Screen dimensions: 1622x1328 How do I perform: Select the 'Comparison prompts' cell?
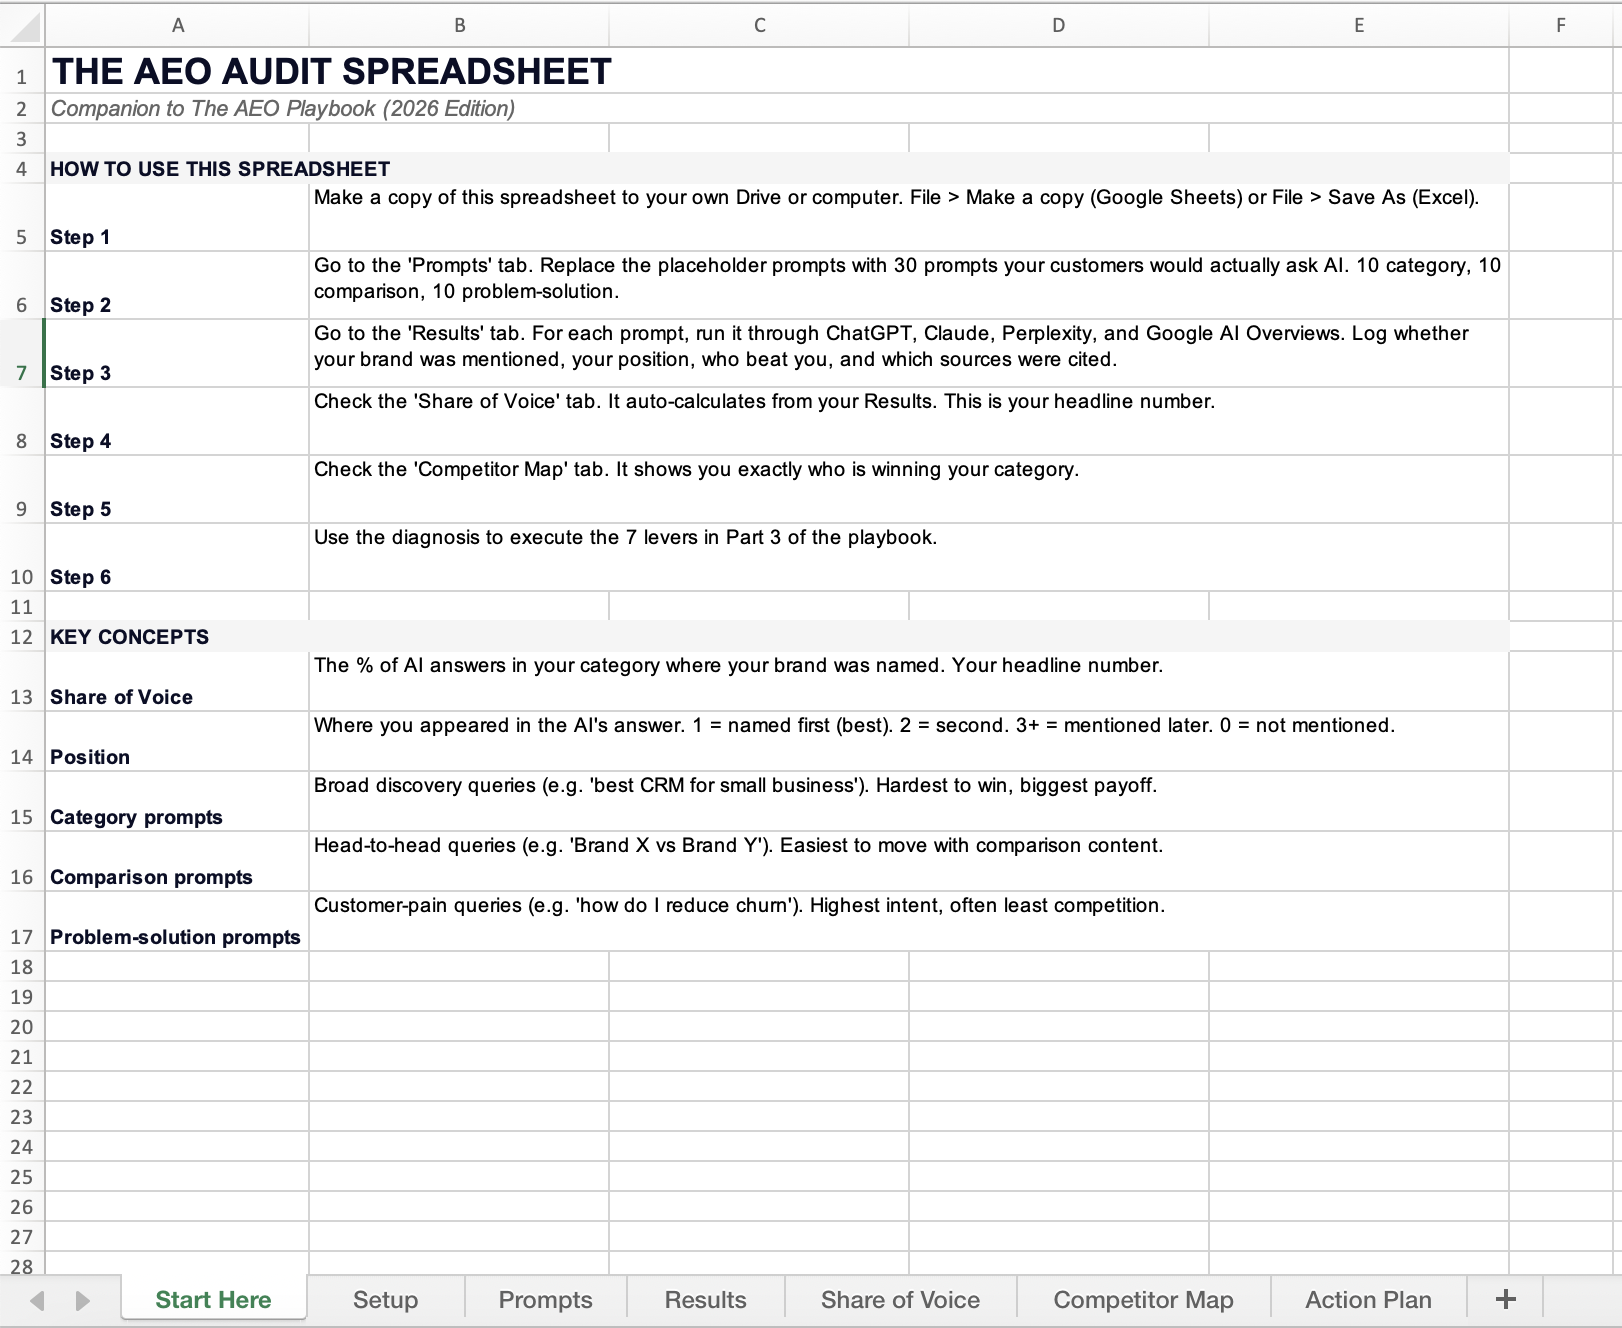(x=177, y=861)
